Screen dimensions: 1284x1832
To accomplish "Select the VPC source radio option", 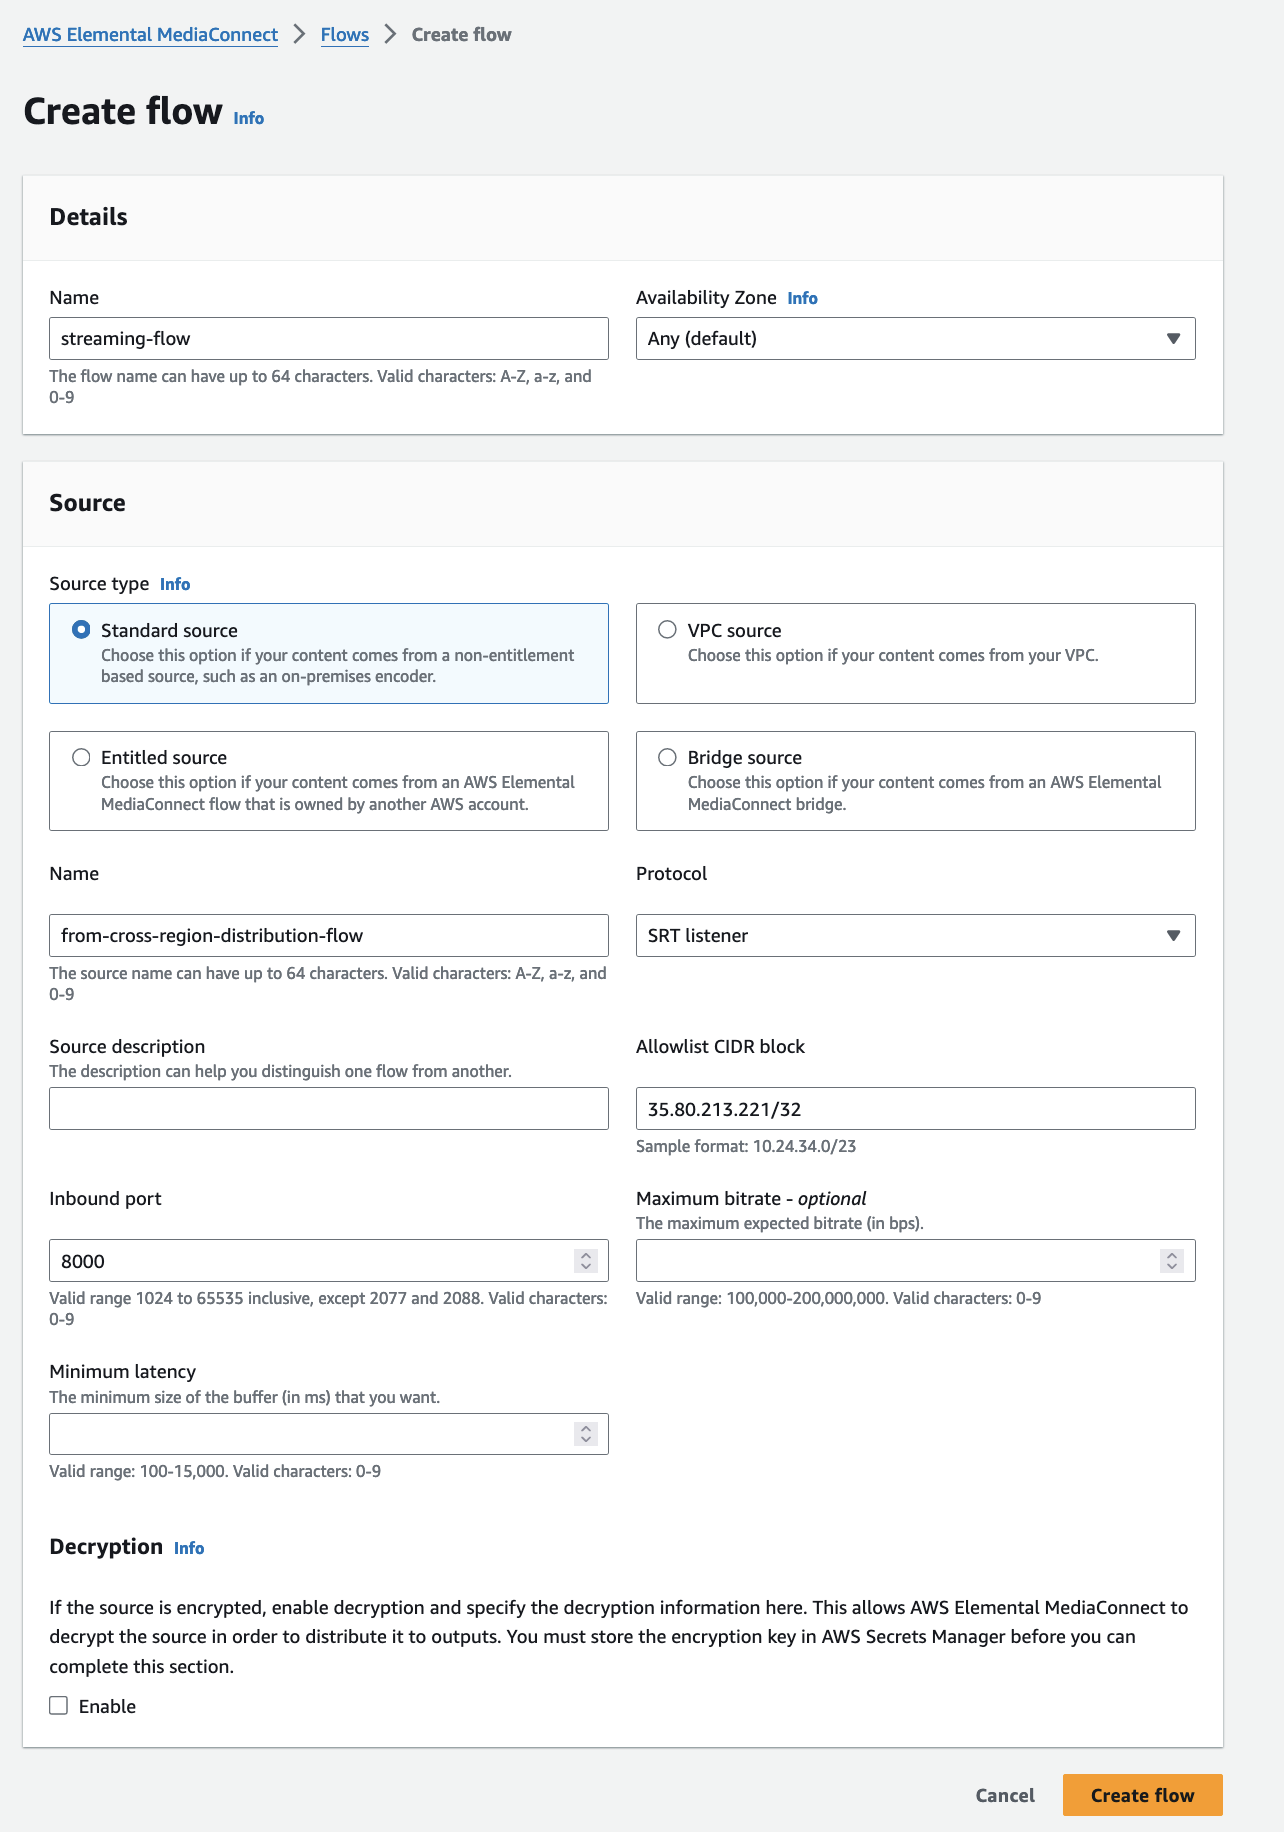I will click(667, 630).
